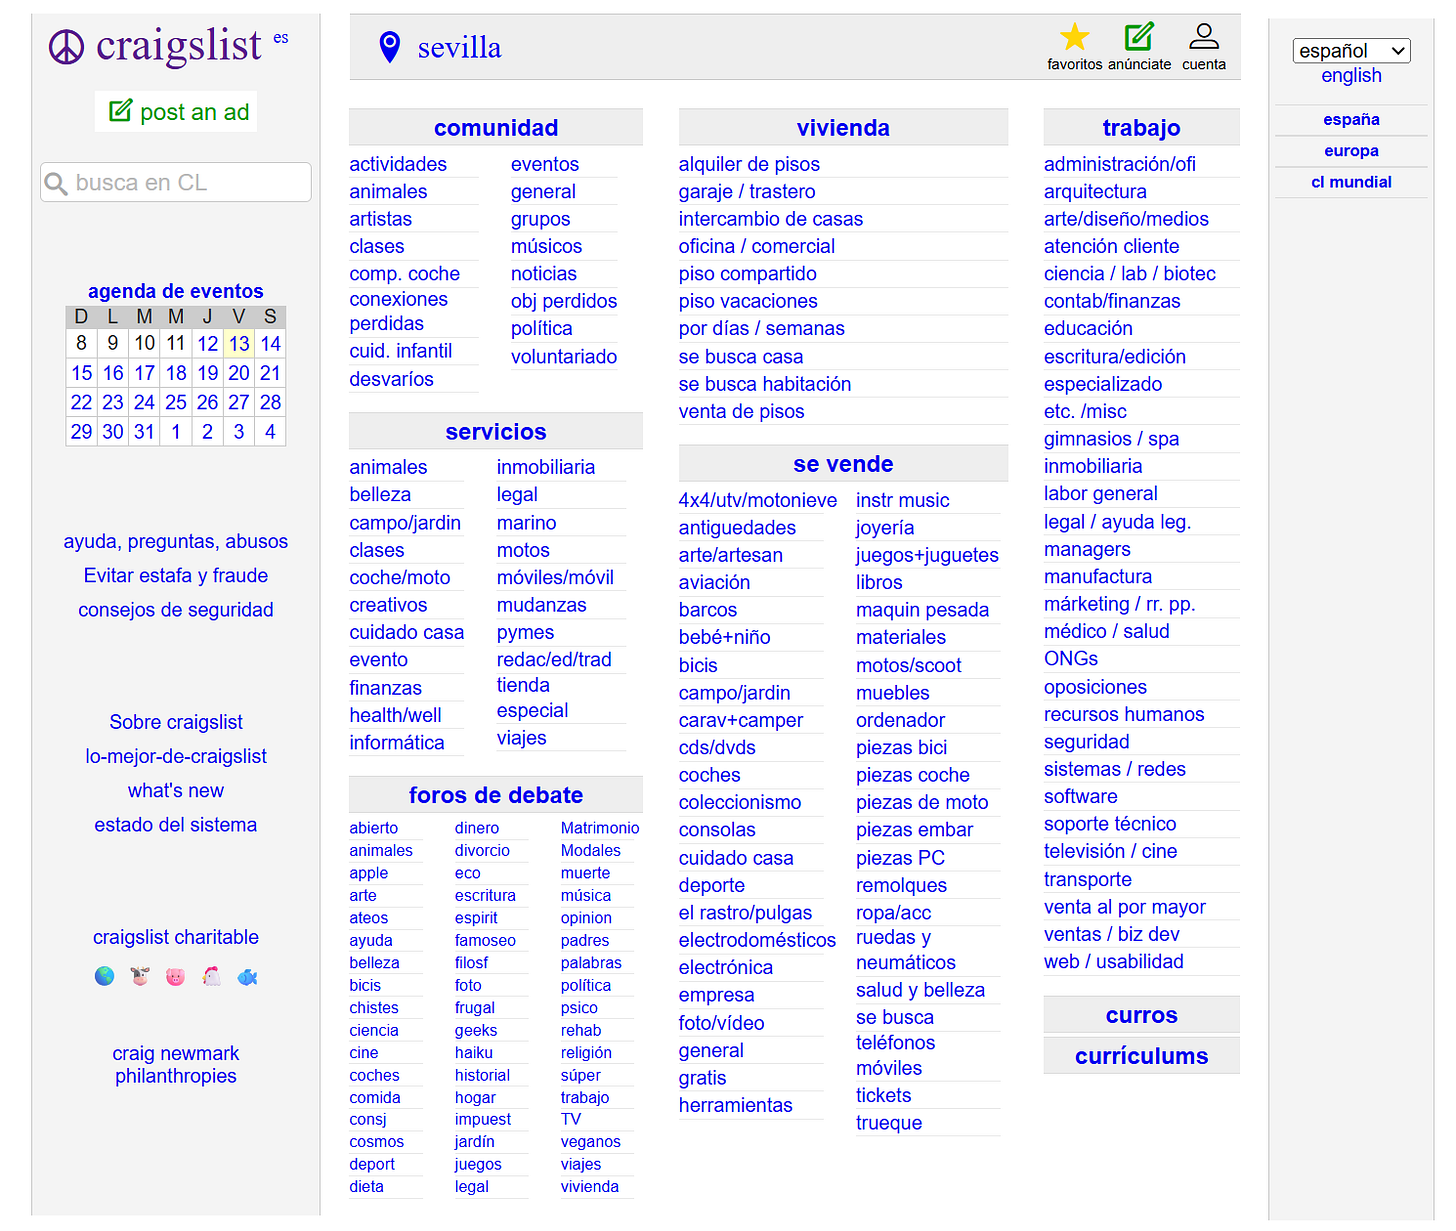
Task: Open 'antiguedades' under se vende
Action: (737, 527)
